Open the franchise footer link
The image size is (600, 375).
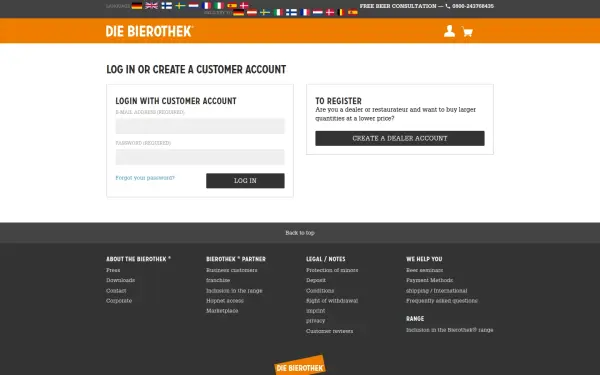click(x=218, y=280)
